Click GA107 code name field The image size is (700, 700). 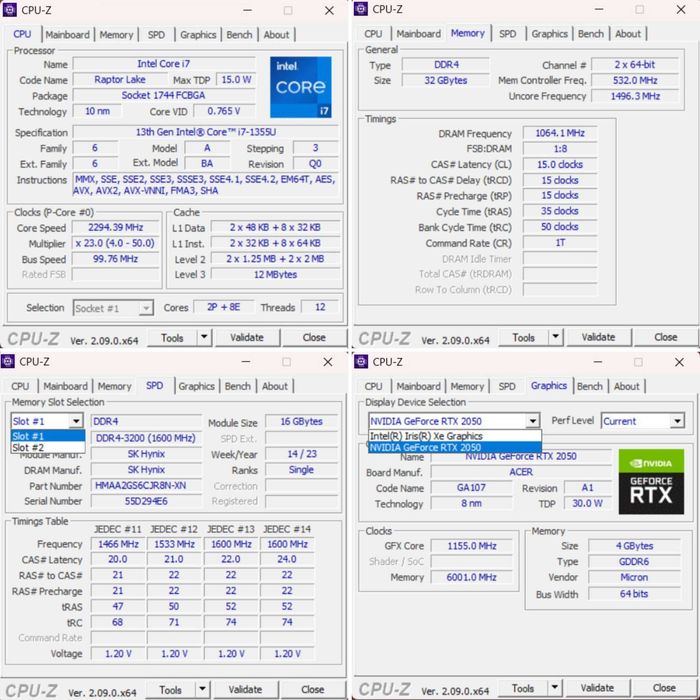pyautogui.click(x=471, y=488)
